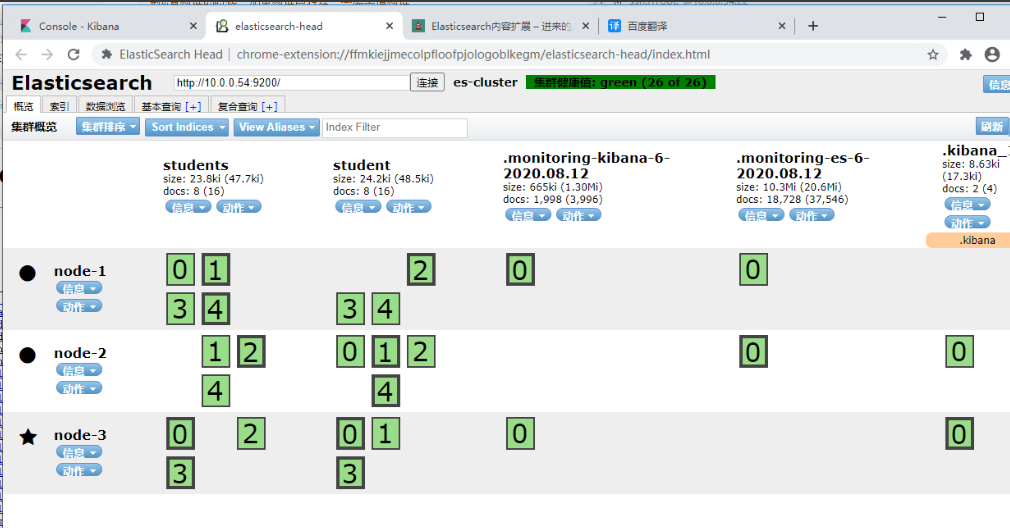Expand the Sort Indices dropdown
Screen dimensions: 1010x528
(187, 127)
